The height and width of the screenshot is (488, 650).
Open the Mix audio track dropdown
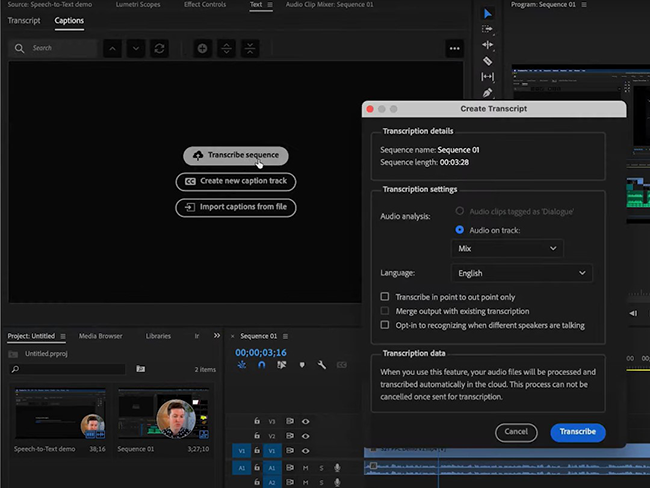[x=507, y=248]
